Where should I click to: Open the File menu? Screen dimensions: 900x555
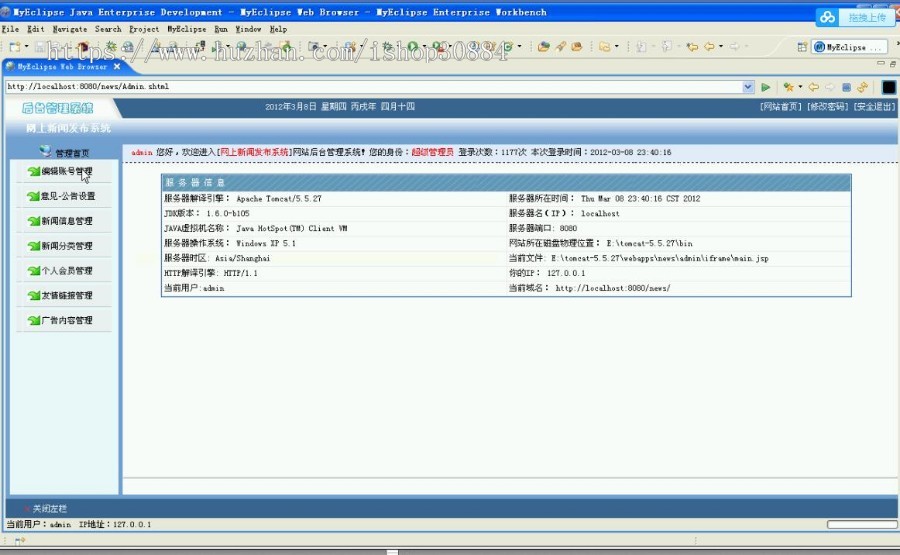click(10, 29)
